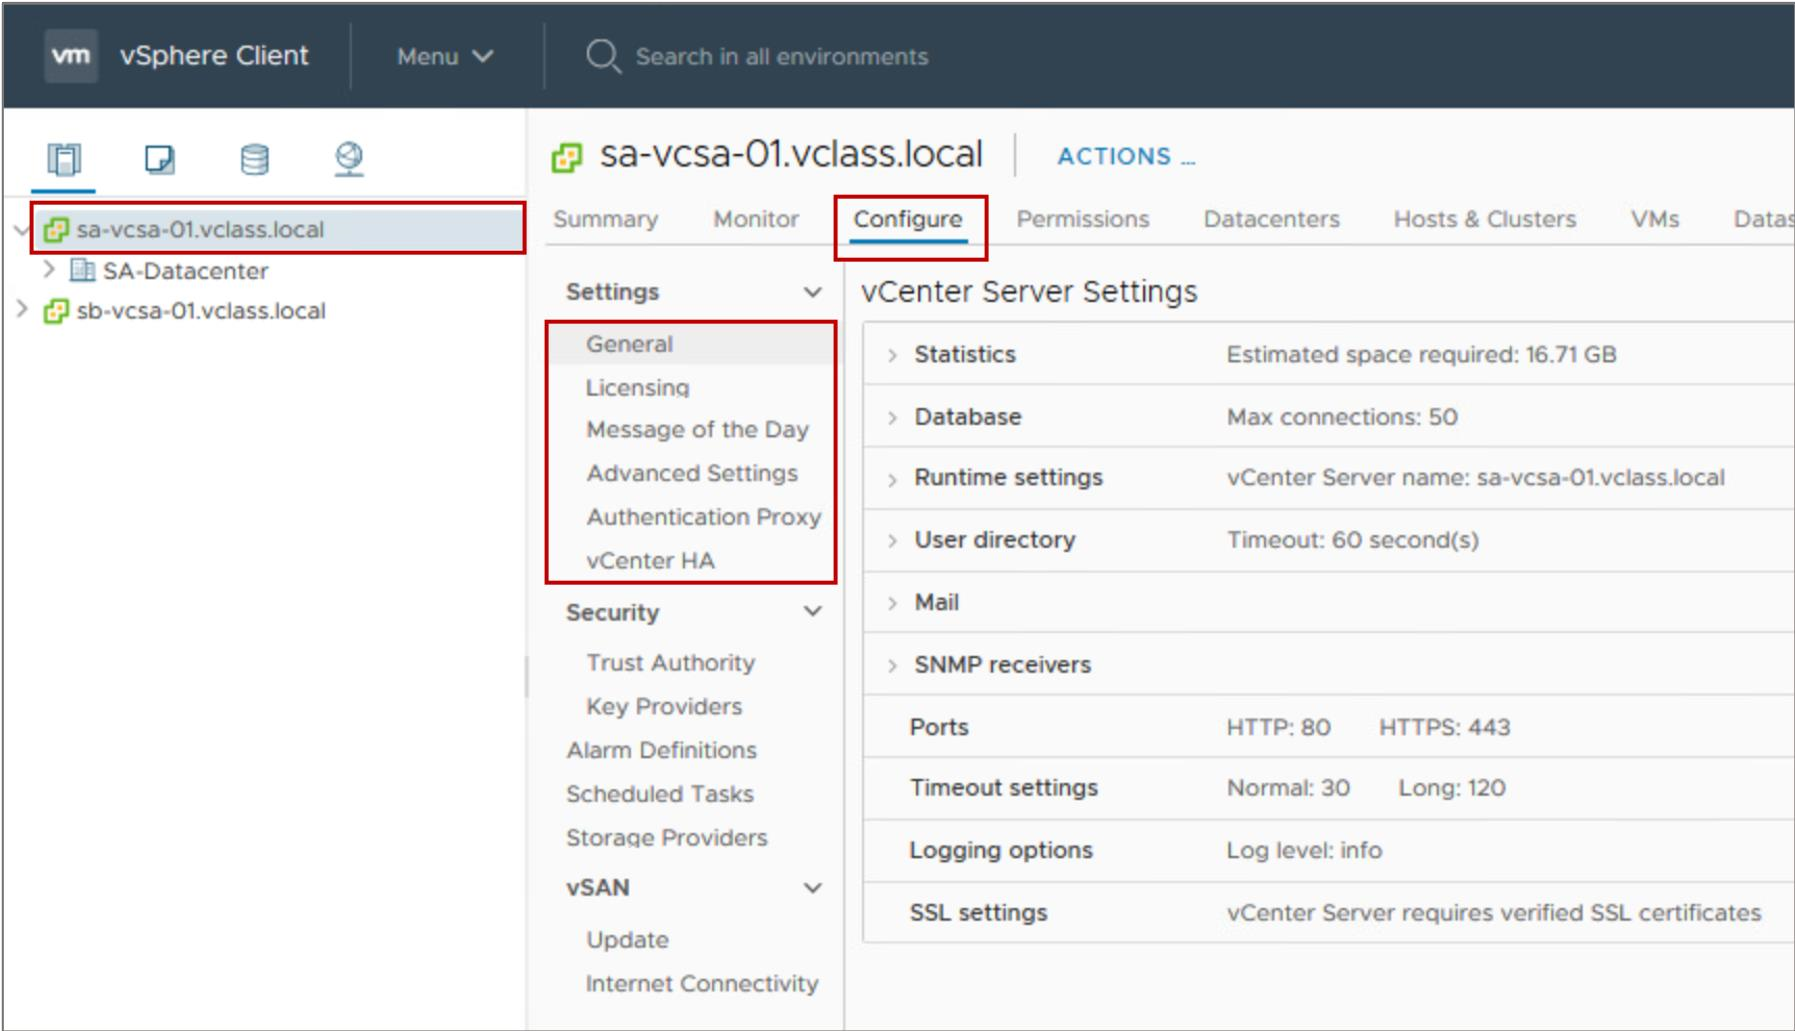This screenshot has height=1031, width=1795.
Task: Click the Timeout settings row label
Action: [1003, 788]
